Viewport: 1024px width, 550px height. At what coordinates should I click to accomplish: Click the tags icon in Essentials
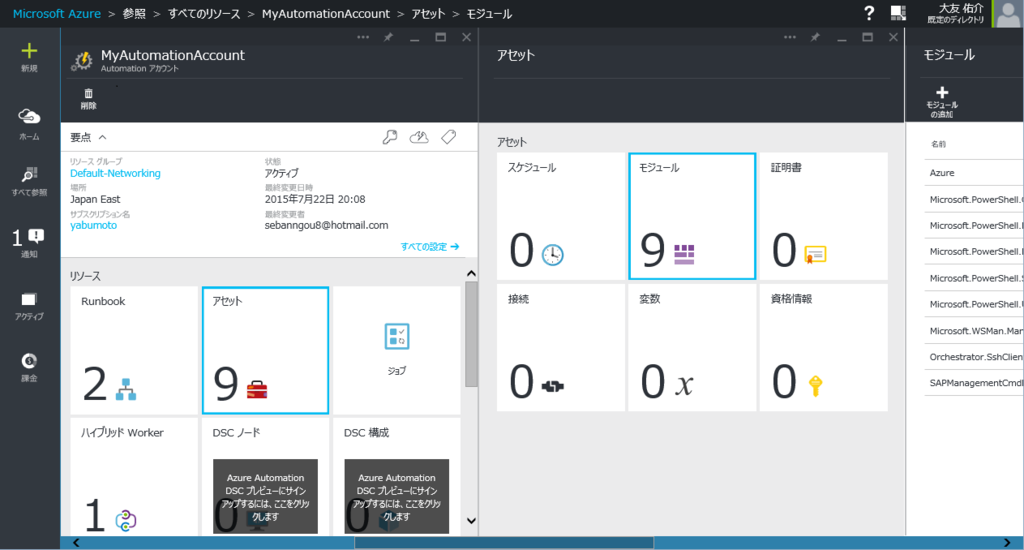point(449,137)
